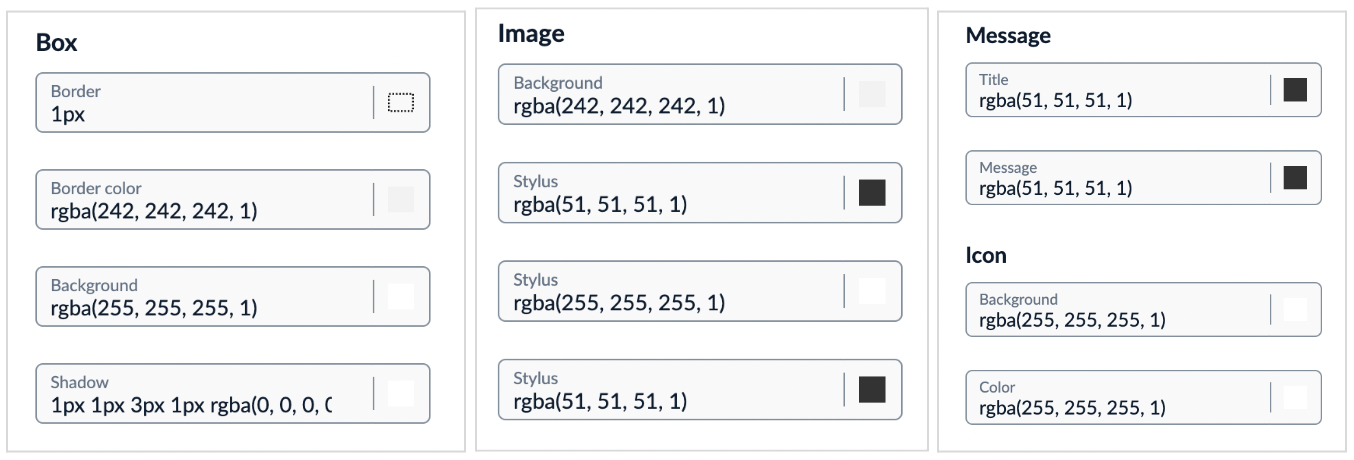Open the white Stylus color swatch
This screenshot has height=460, width=1354.
[872, 291]
